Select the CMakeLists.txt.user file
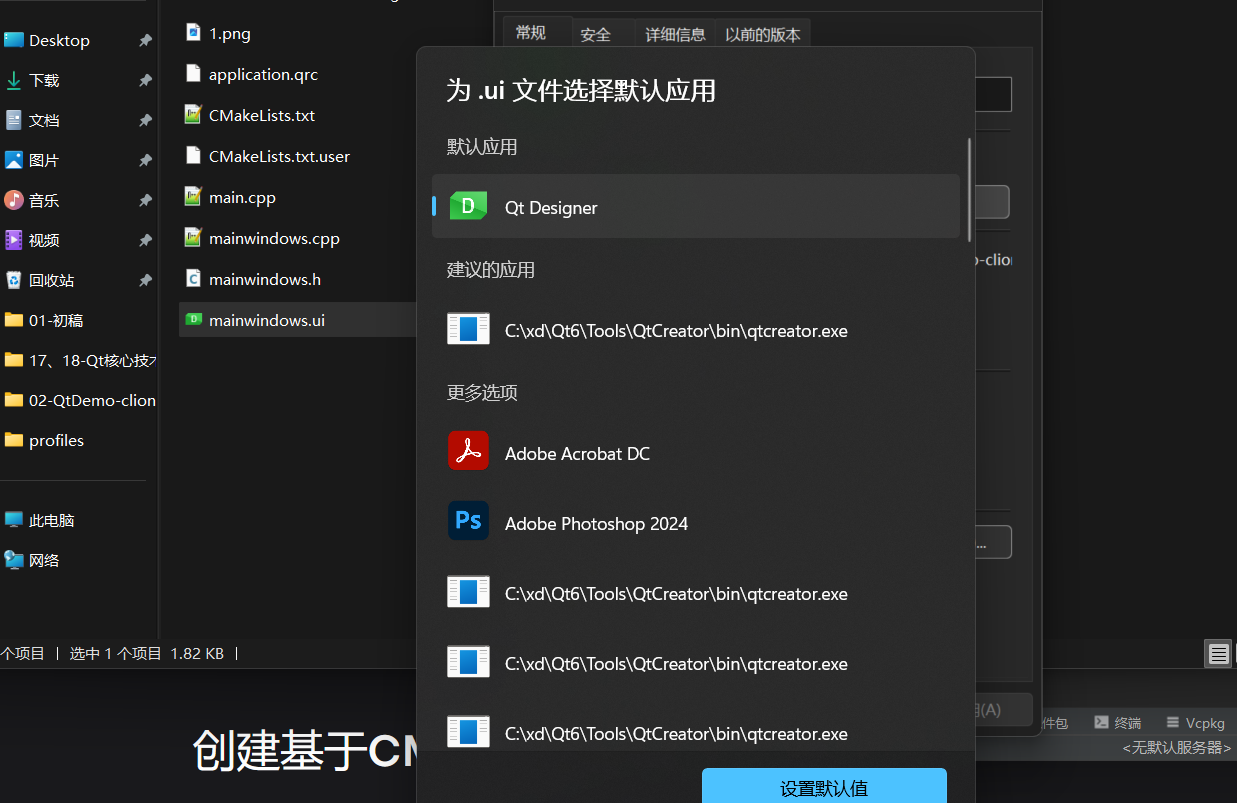Viewport: 1237px width, 803px height. pyautogui.click(x=267, y=156)
